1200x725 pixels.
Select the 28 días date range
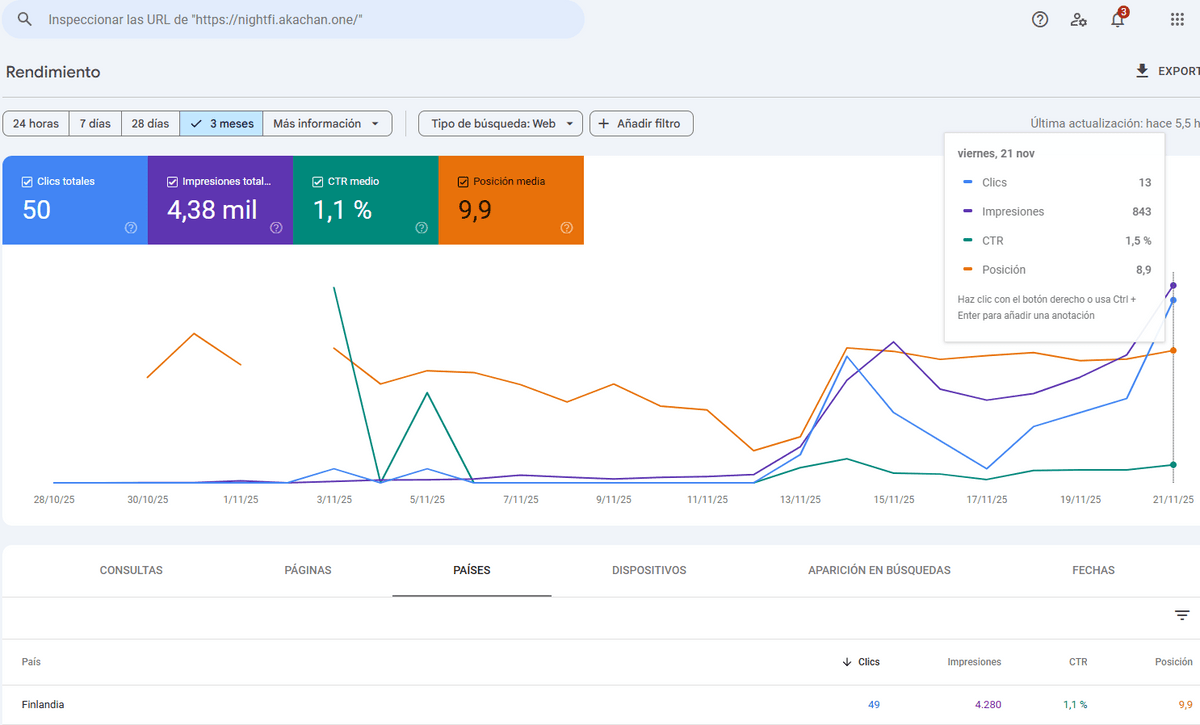(151, 124)
